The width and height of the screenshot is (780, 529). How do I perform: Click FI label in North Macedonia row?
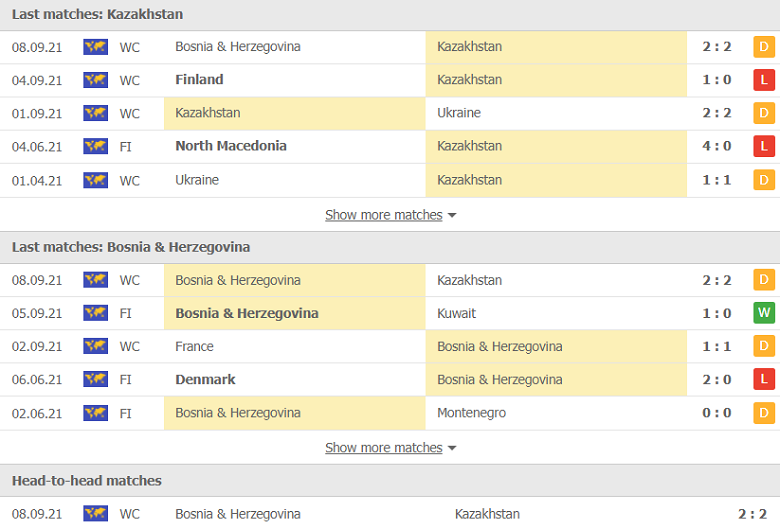click(x=125, y=147)
